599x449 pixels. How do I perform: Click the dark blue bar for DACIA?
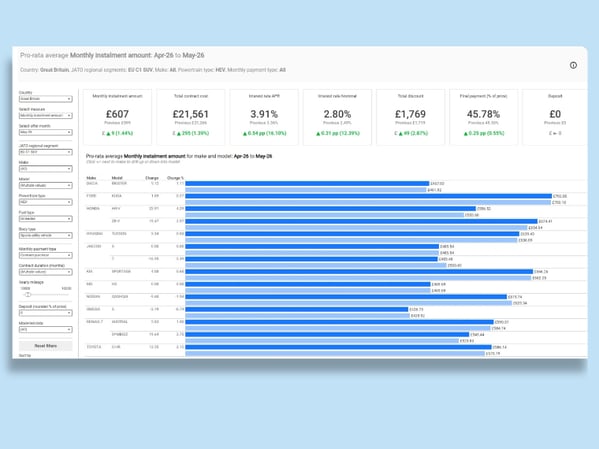point(308,183)
